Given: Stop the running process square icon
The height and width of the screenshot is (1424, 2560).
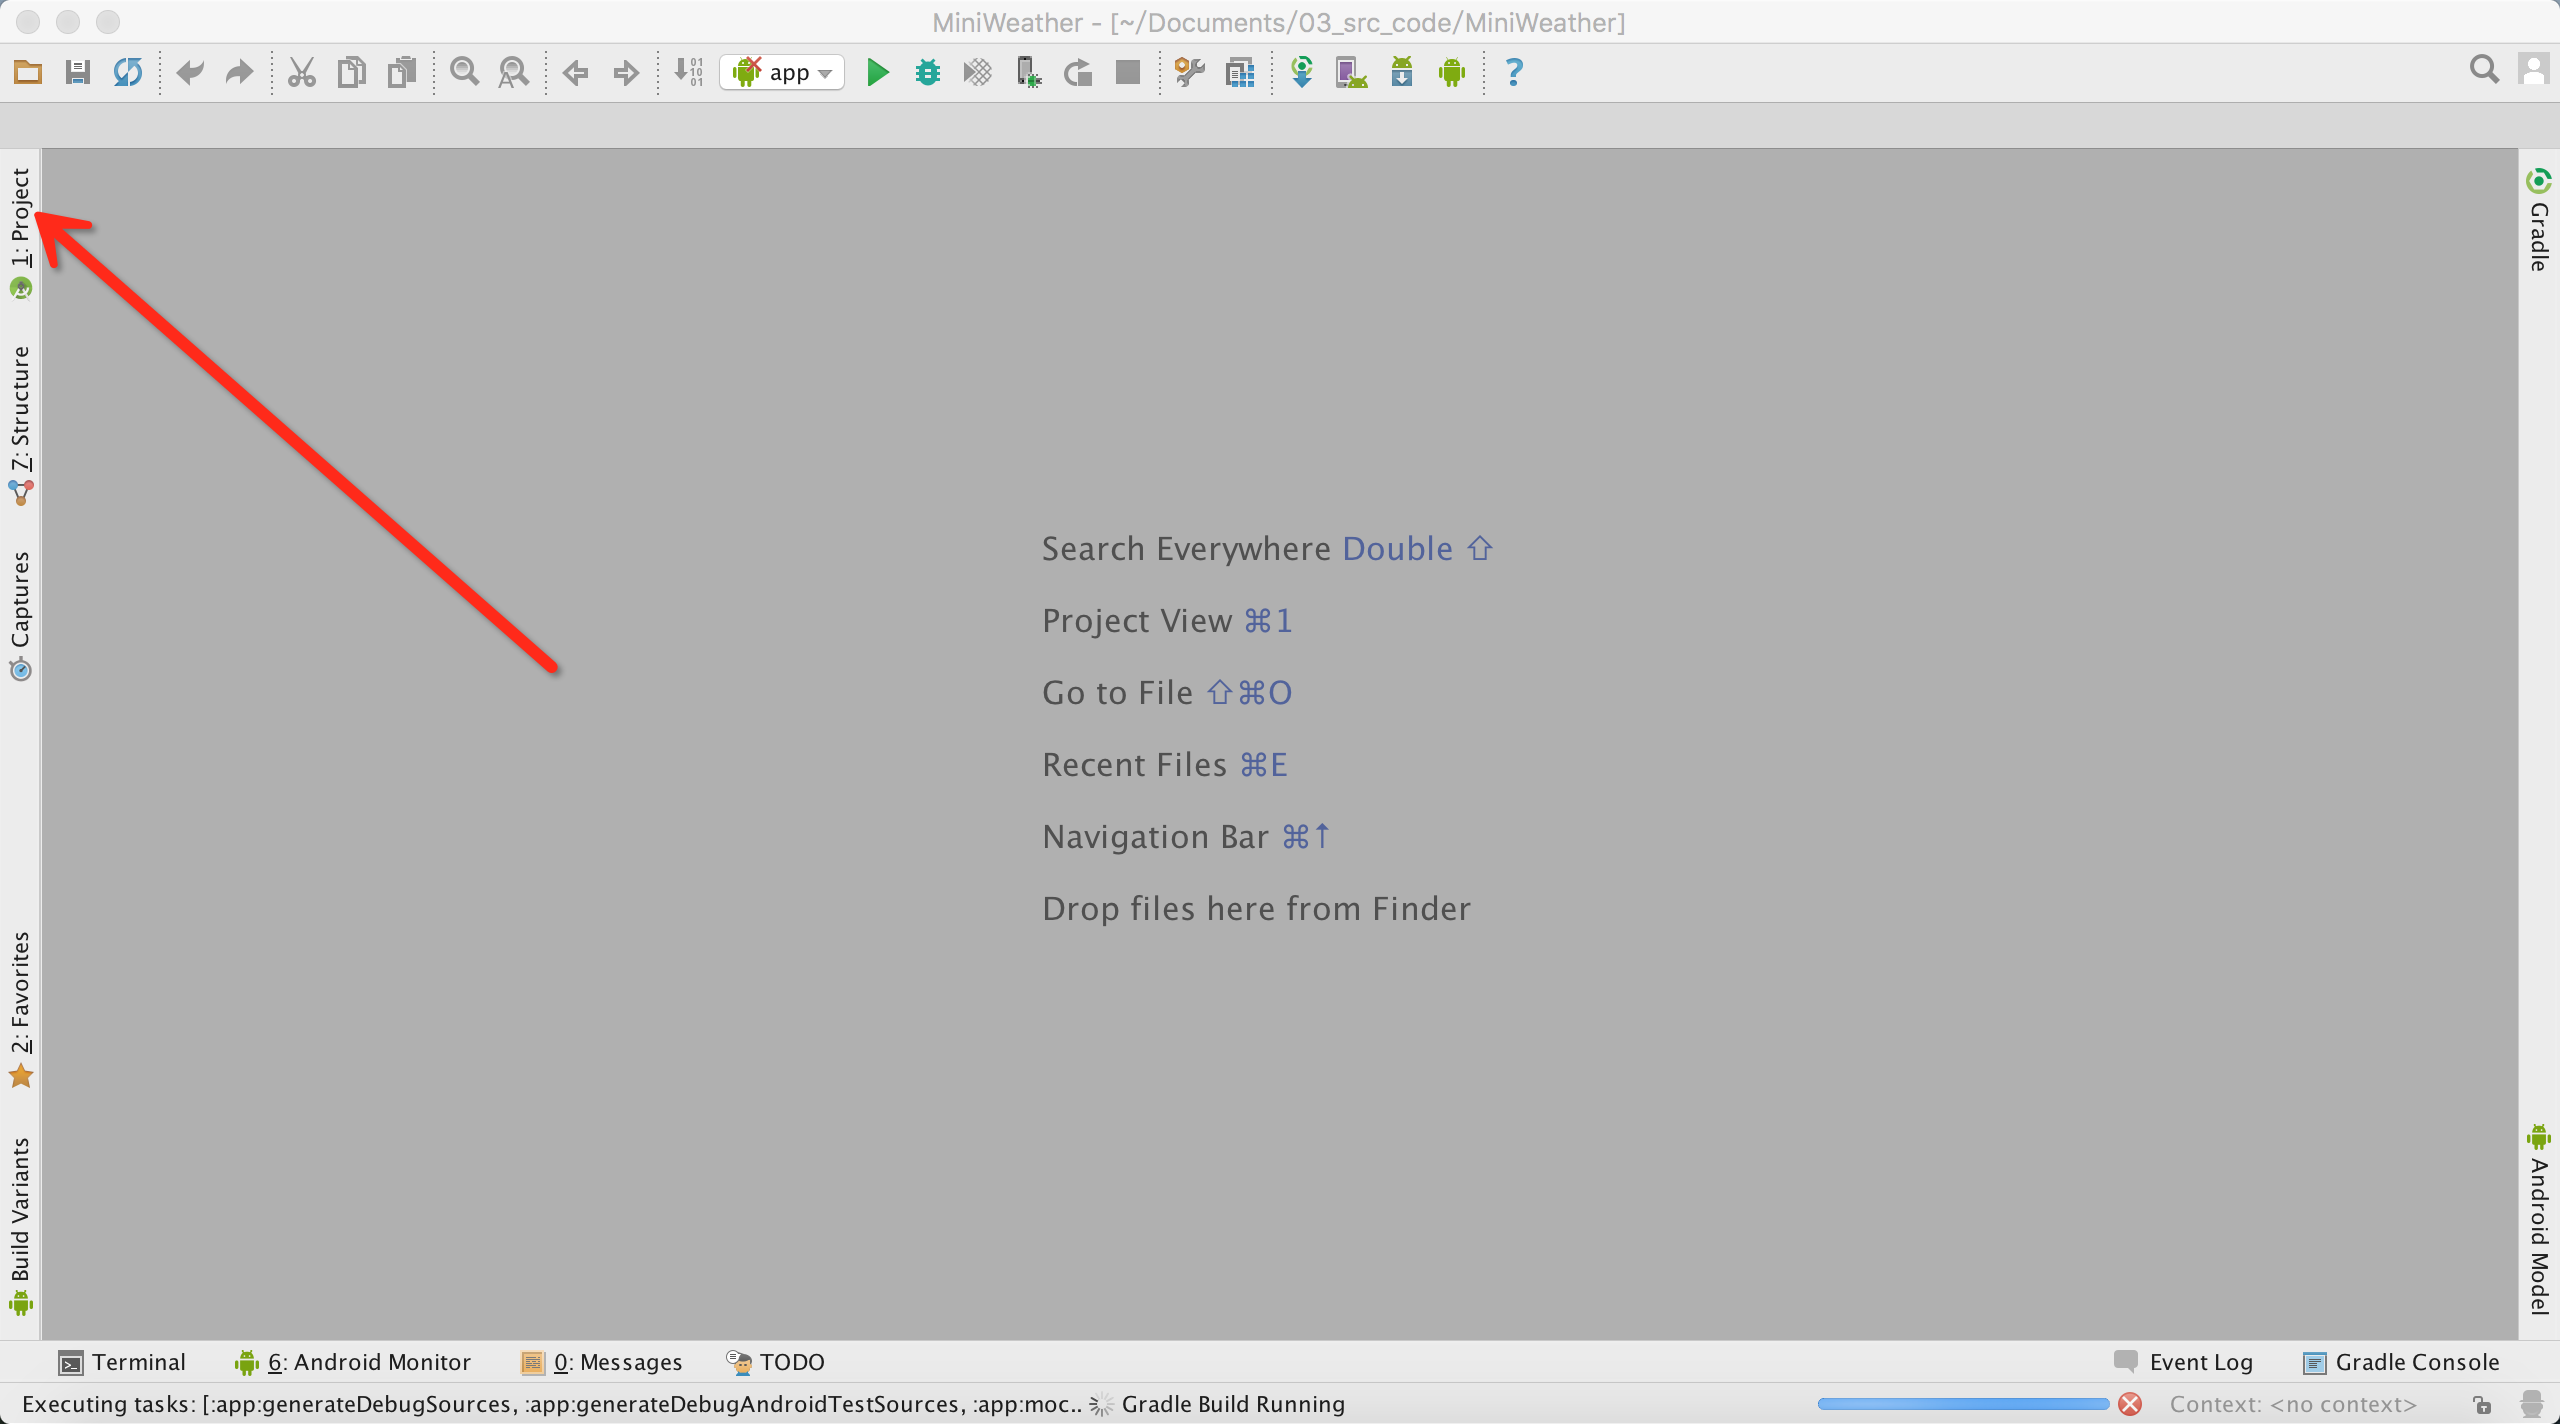Looking at the screenshot, I should 1128,72.
